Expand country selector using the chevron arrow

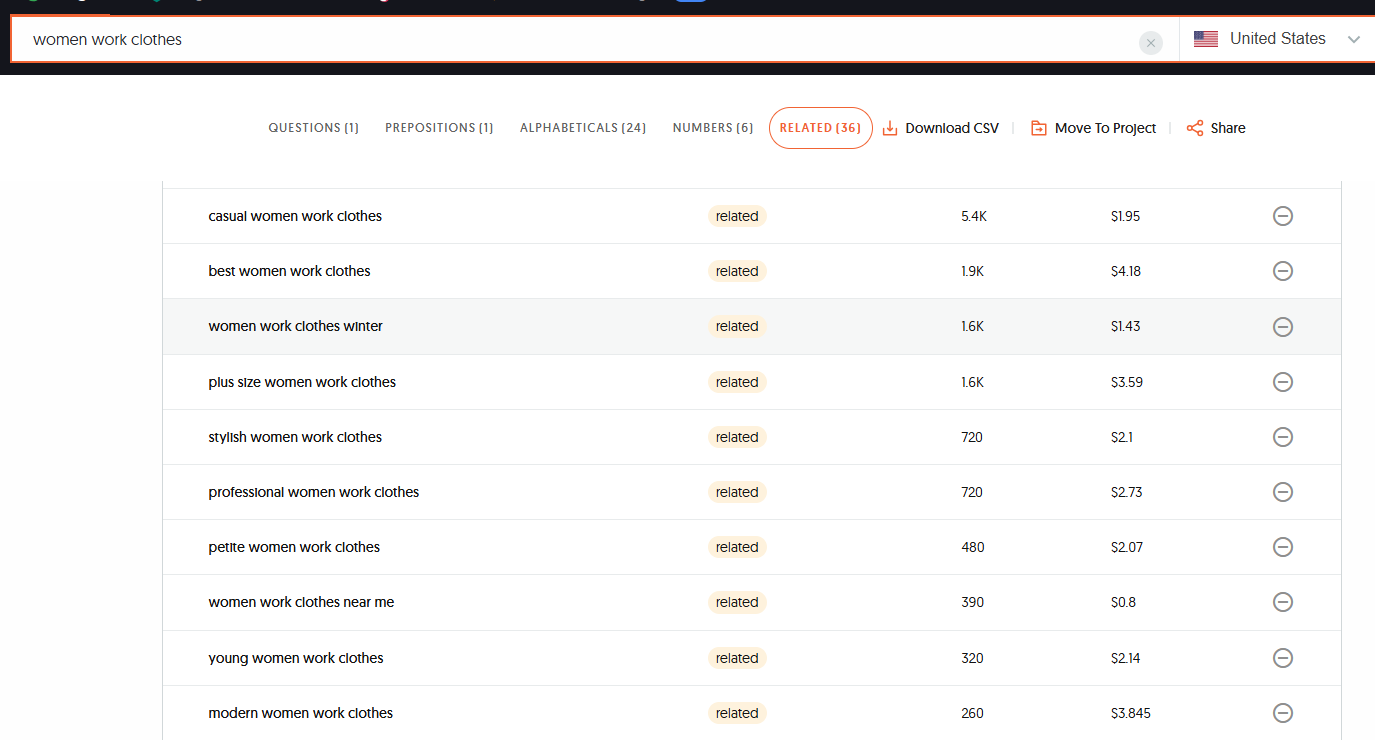[1354, 40]
